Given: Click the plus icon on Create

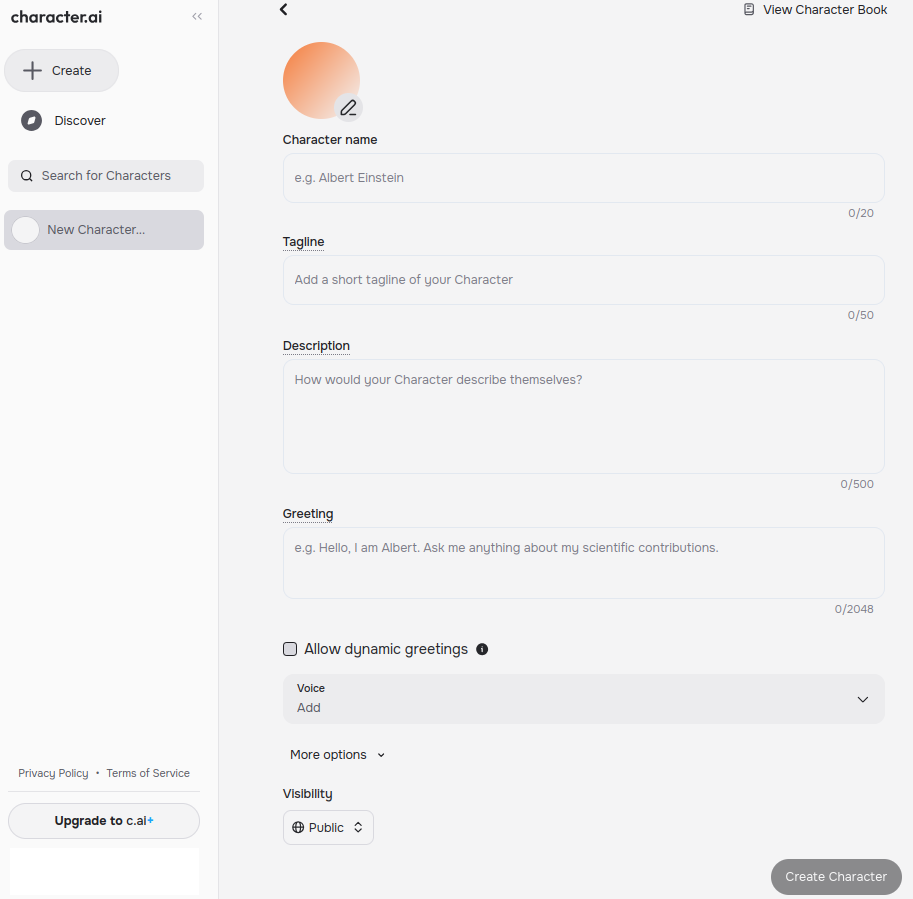Looking at the screenshot, I should click(33, 71).
